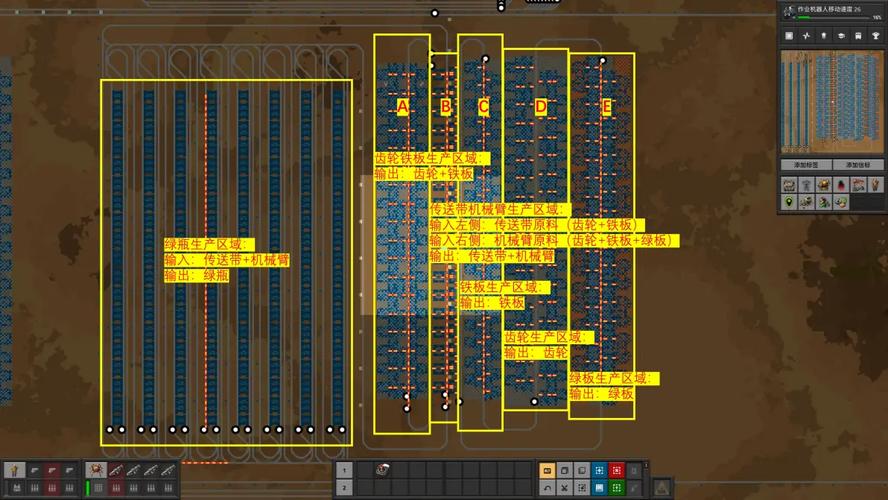Click the undo arrow shortcut
888x500 pixels.
coord(547,488)
